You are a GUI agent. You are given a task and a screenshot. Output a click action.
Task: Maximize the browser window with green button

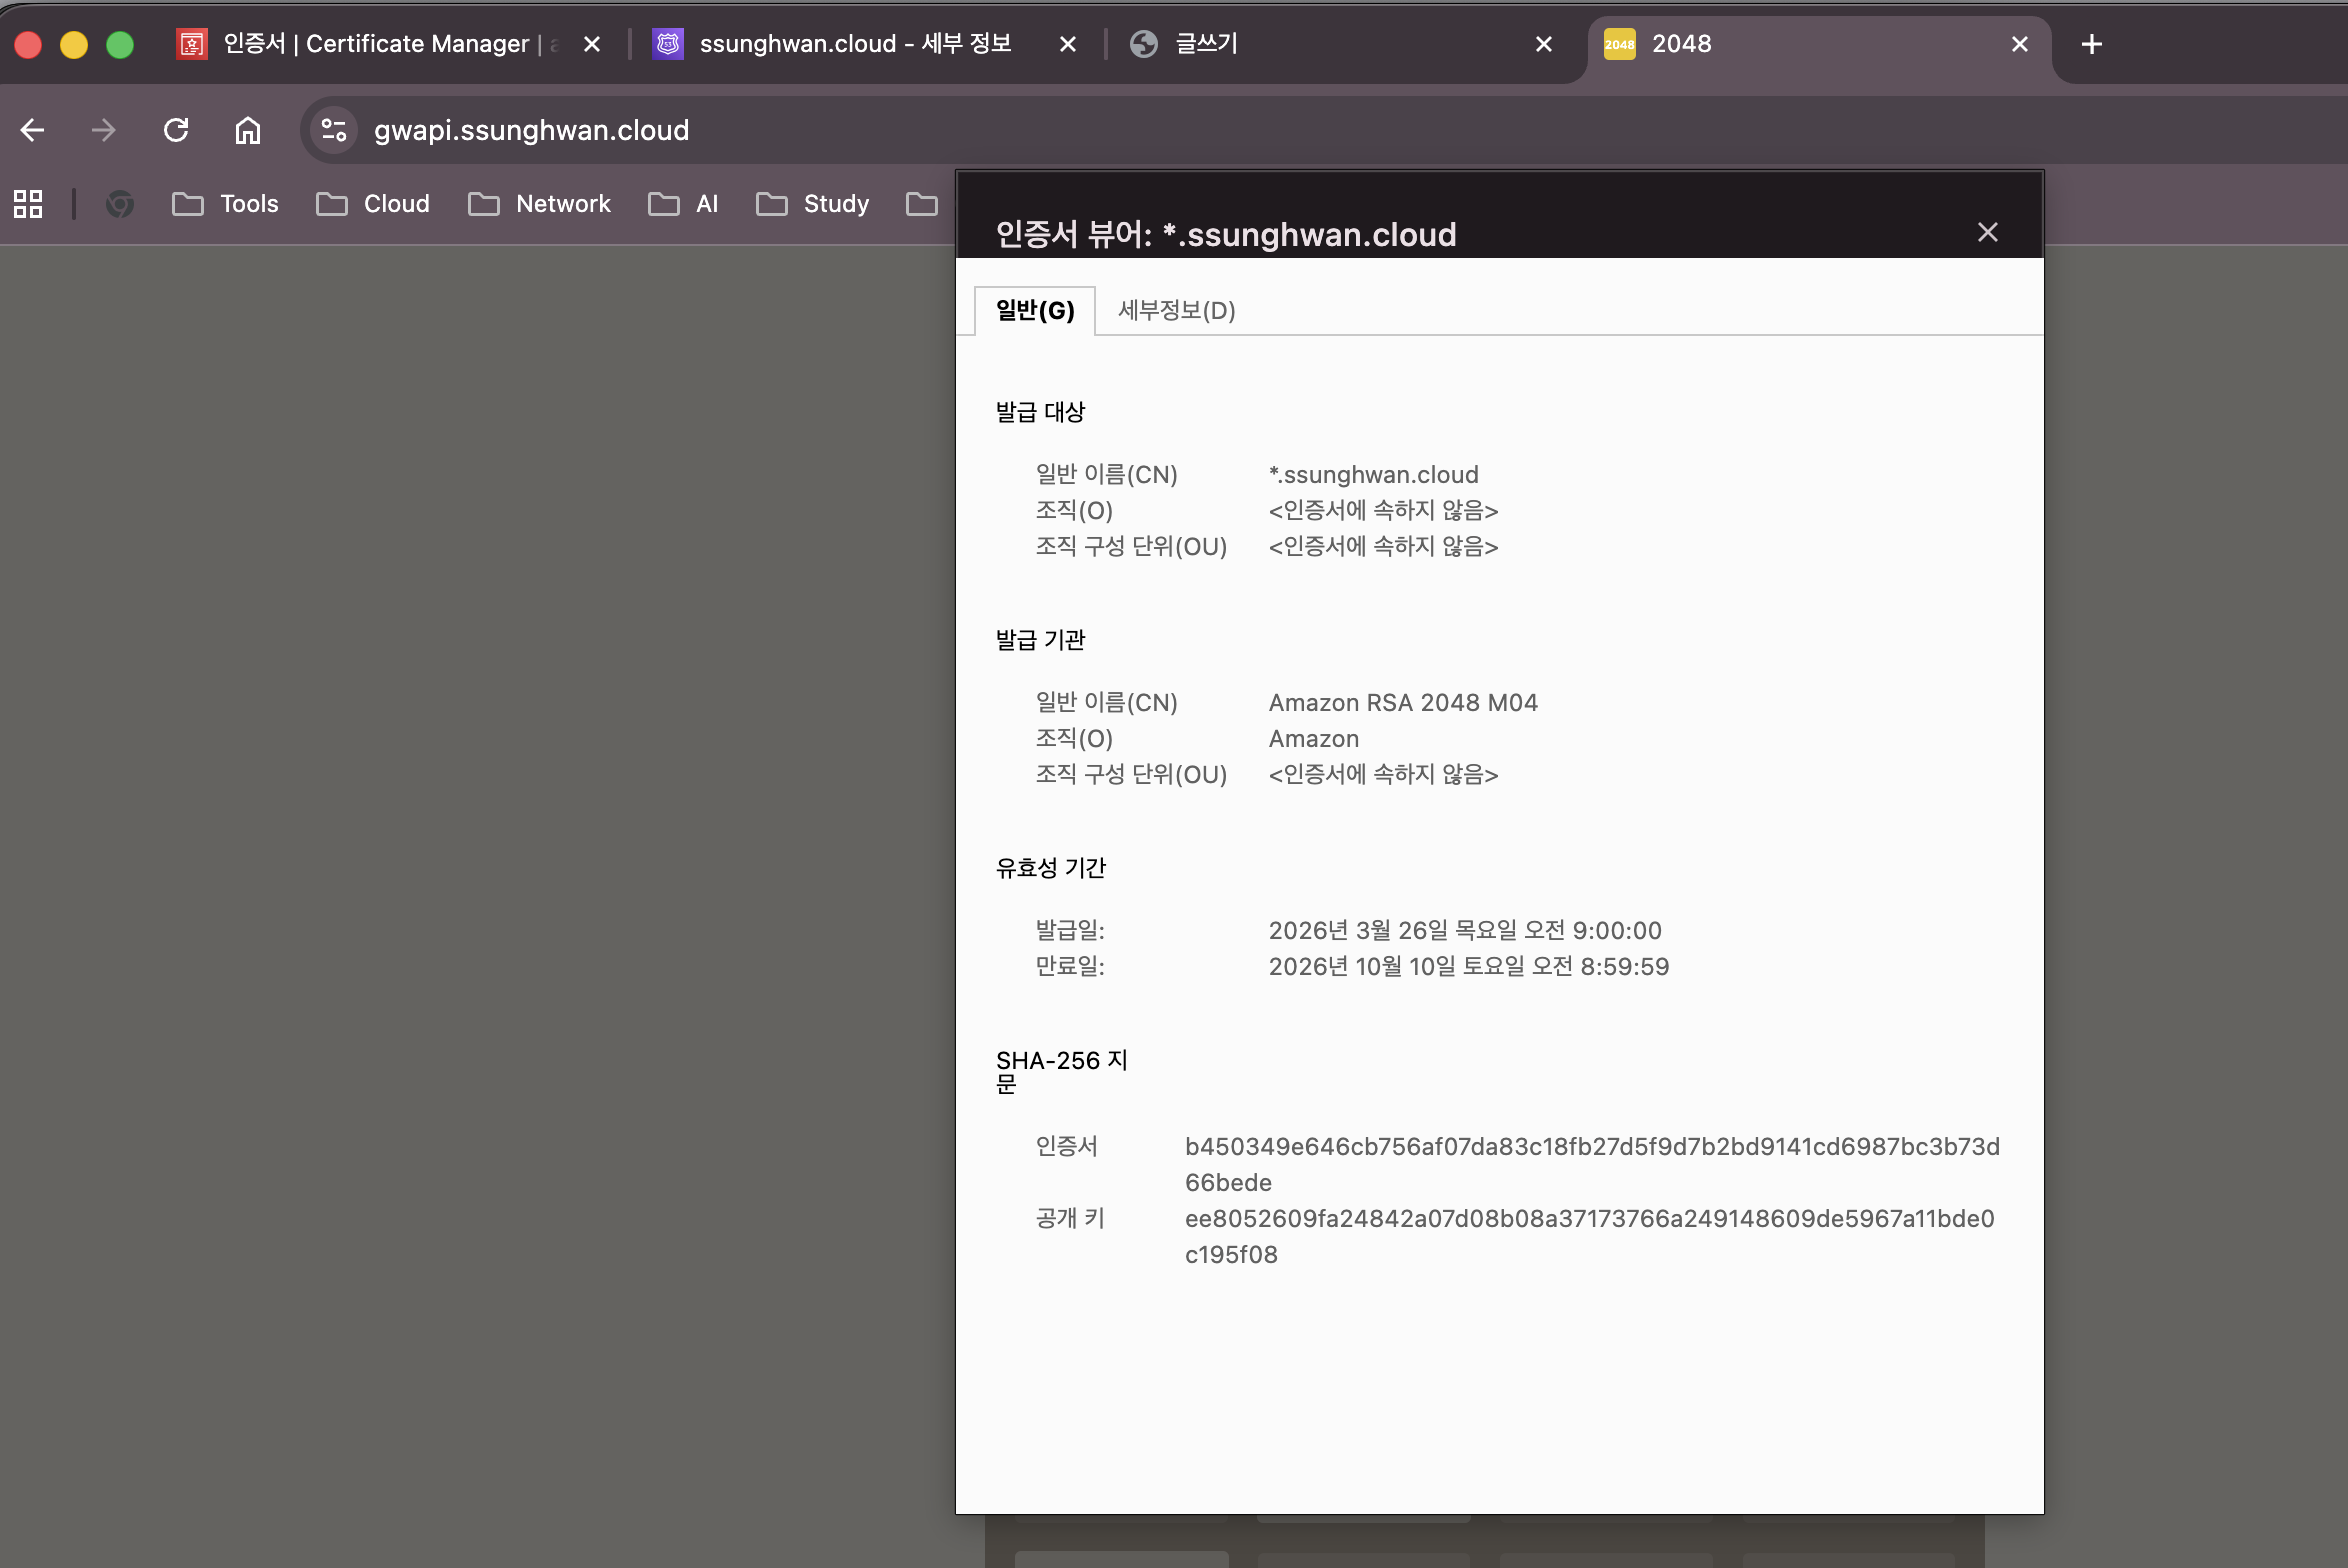(x=120, y=45)
